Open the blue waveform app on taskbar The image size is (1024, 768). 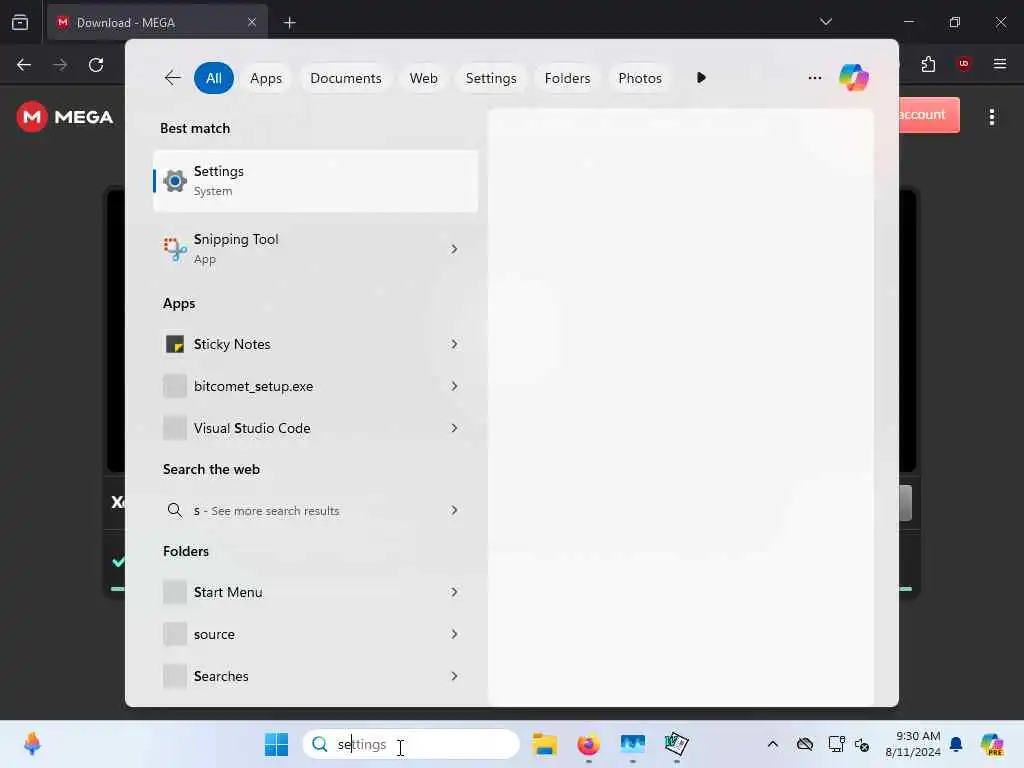632,744
